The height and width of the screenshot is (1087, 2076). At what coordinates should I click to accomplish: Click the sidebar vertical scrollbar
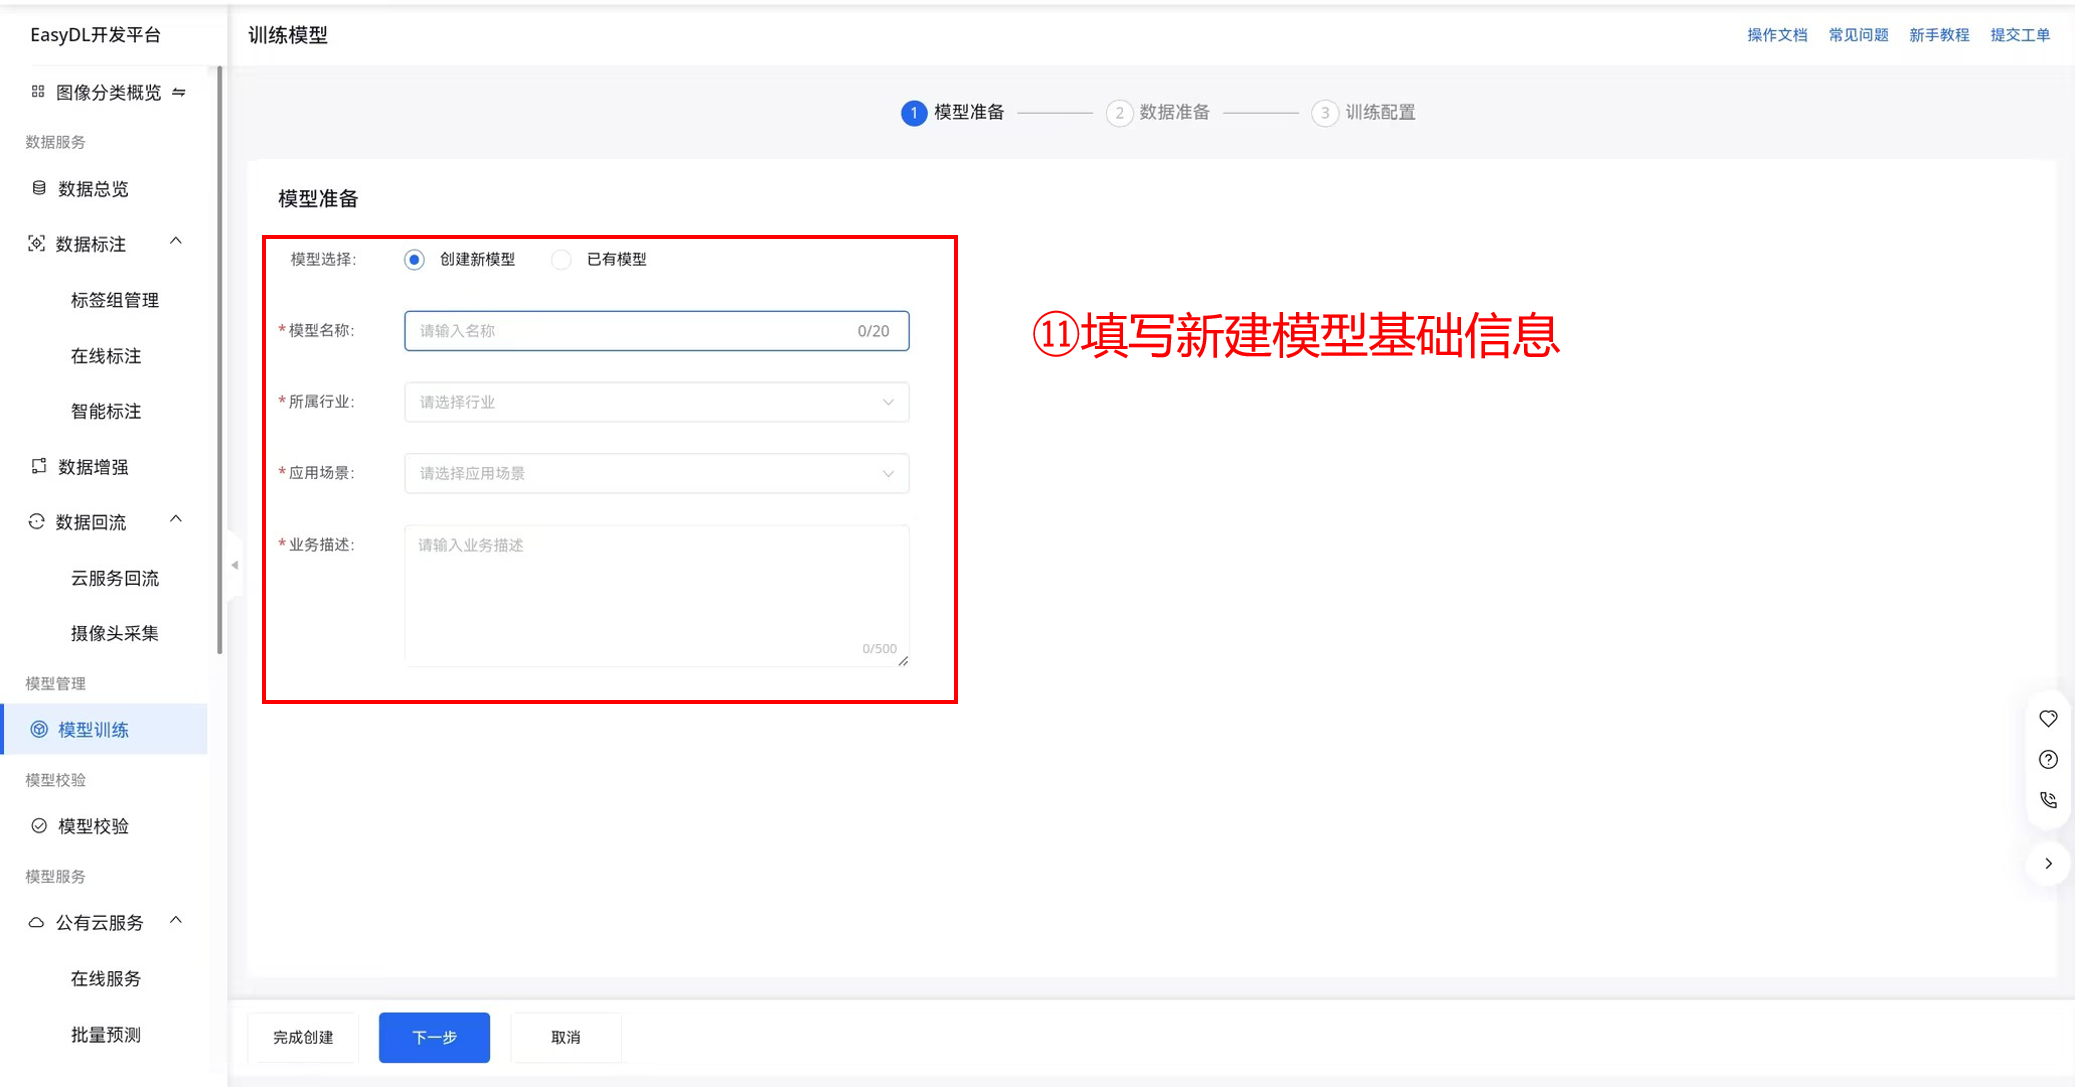point(220,360)
